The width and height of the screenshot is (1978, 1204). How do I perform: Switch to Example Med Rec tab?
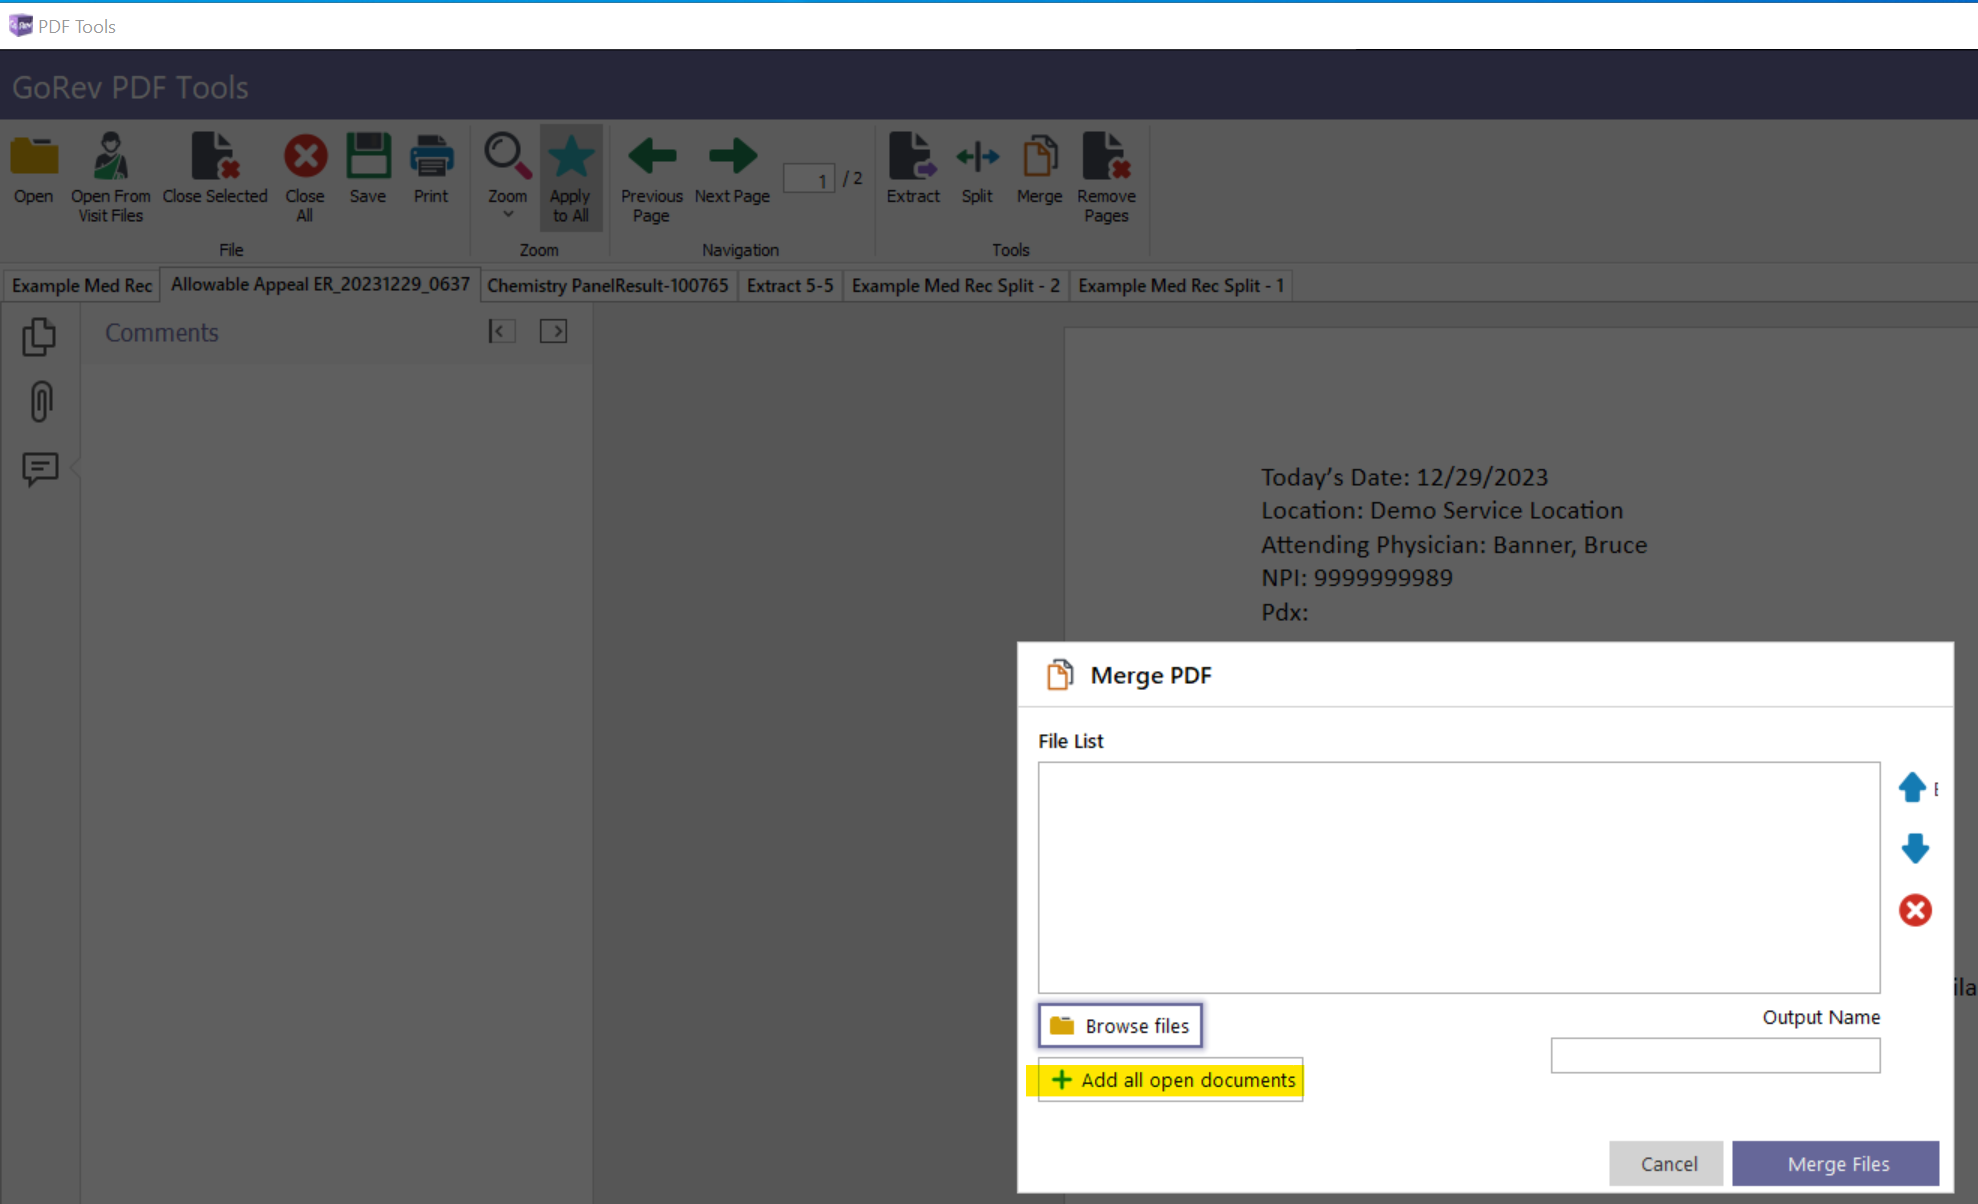(82, 286)
